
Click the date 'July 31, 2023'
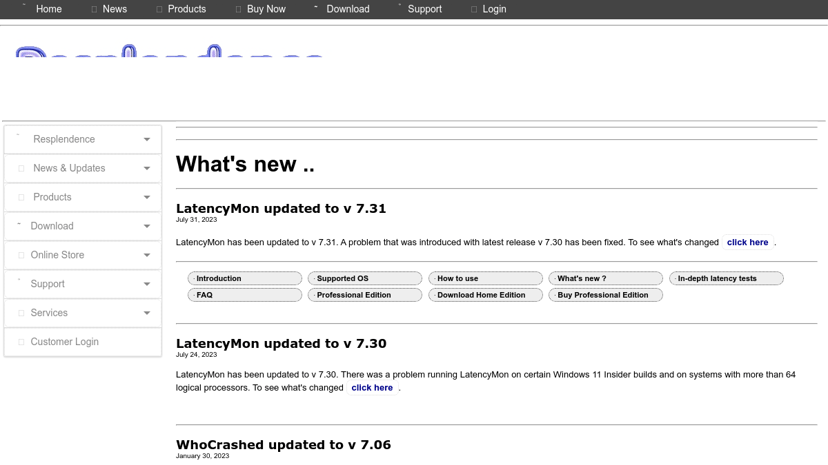[196, 220]
